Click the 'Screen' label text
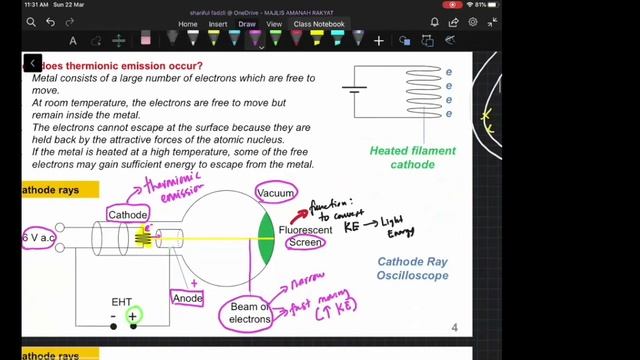Screen dimensions: 640x360 305,242
